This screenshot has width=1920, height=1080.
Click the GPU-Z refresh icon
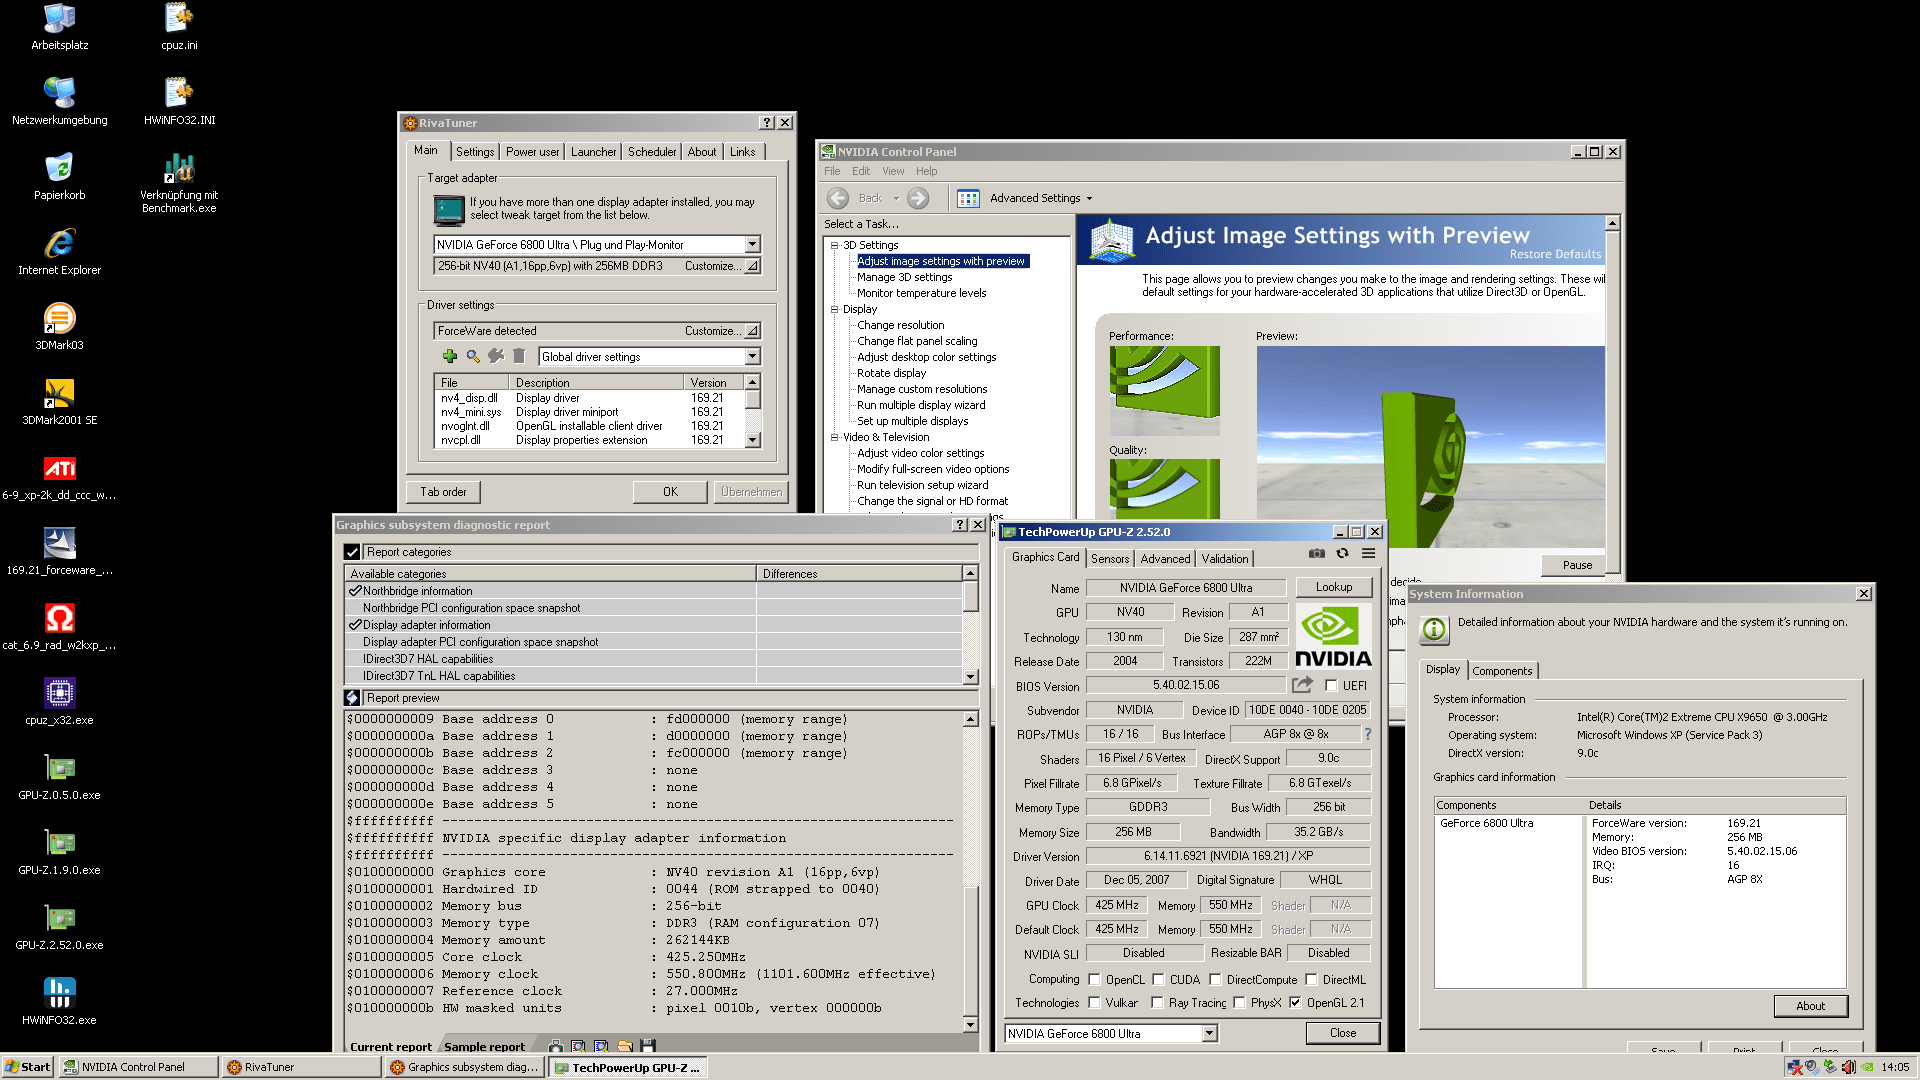pyautogui.click(x=1343, y=553)
